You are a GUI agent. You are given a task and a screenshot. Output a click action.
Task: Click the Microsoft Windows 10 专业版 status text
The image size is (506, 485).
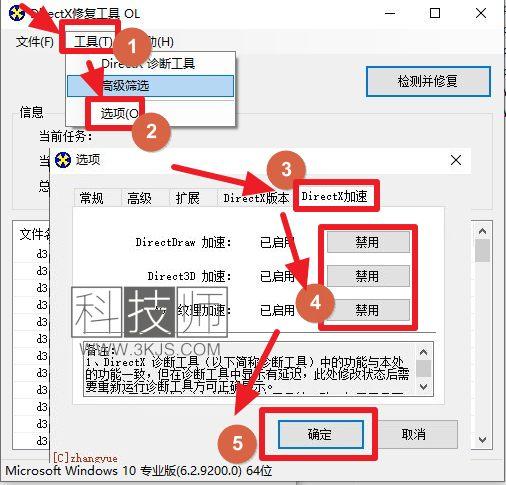pos(139,470)
